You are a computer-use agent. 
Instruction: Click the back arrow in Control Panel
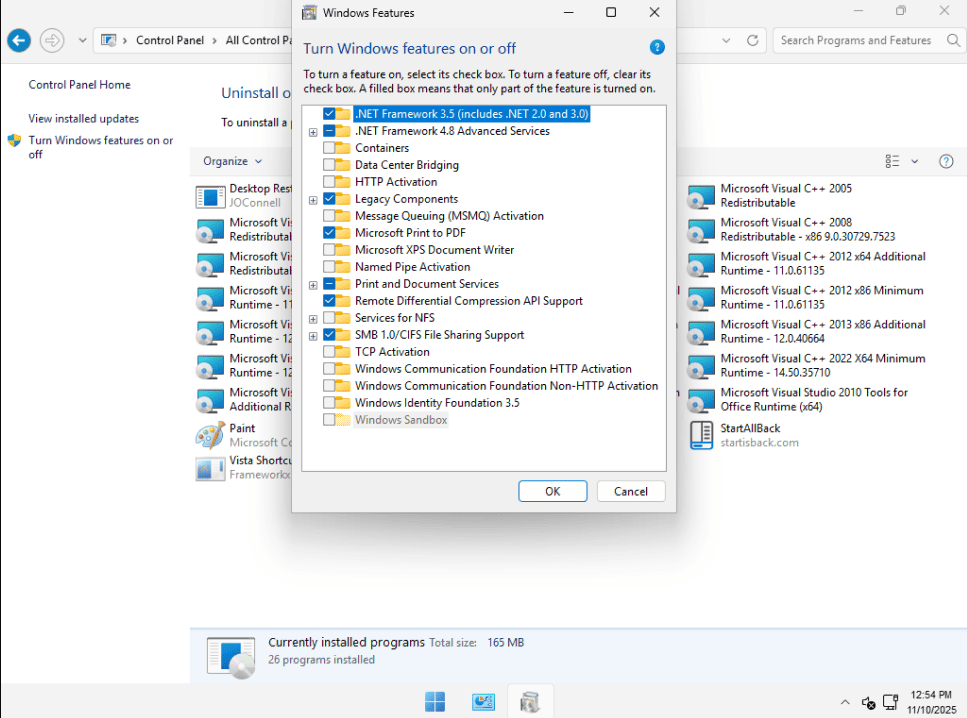(x=19, y=41)
